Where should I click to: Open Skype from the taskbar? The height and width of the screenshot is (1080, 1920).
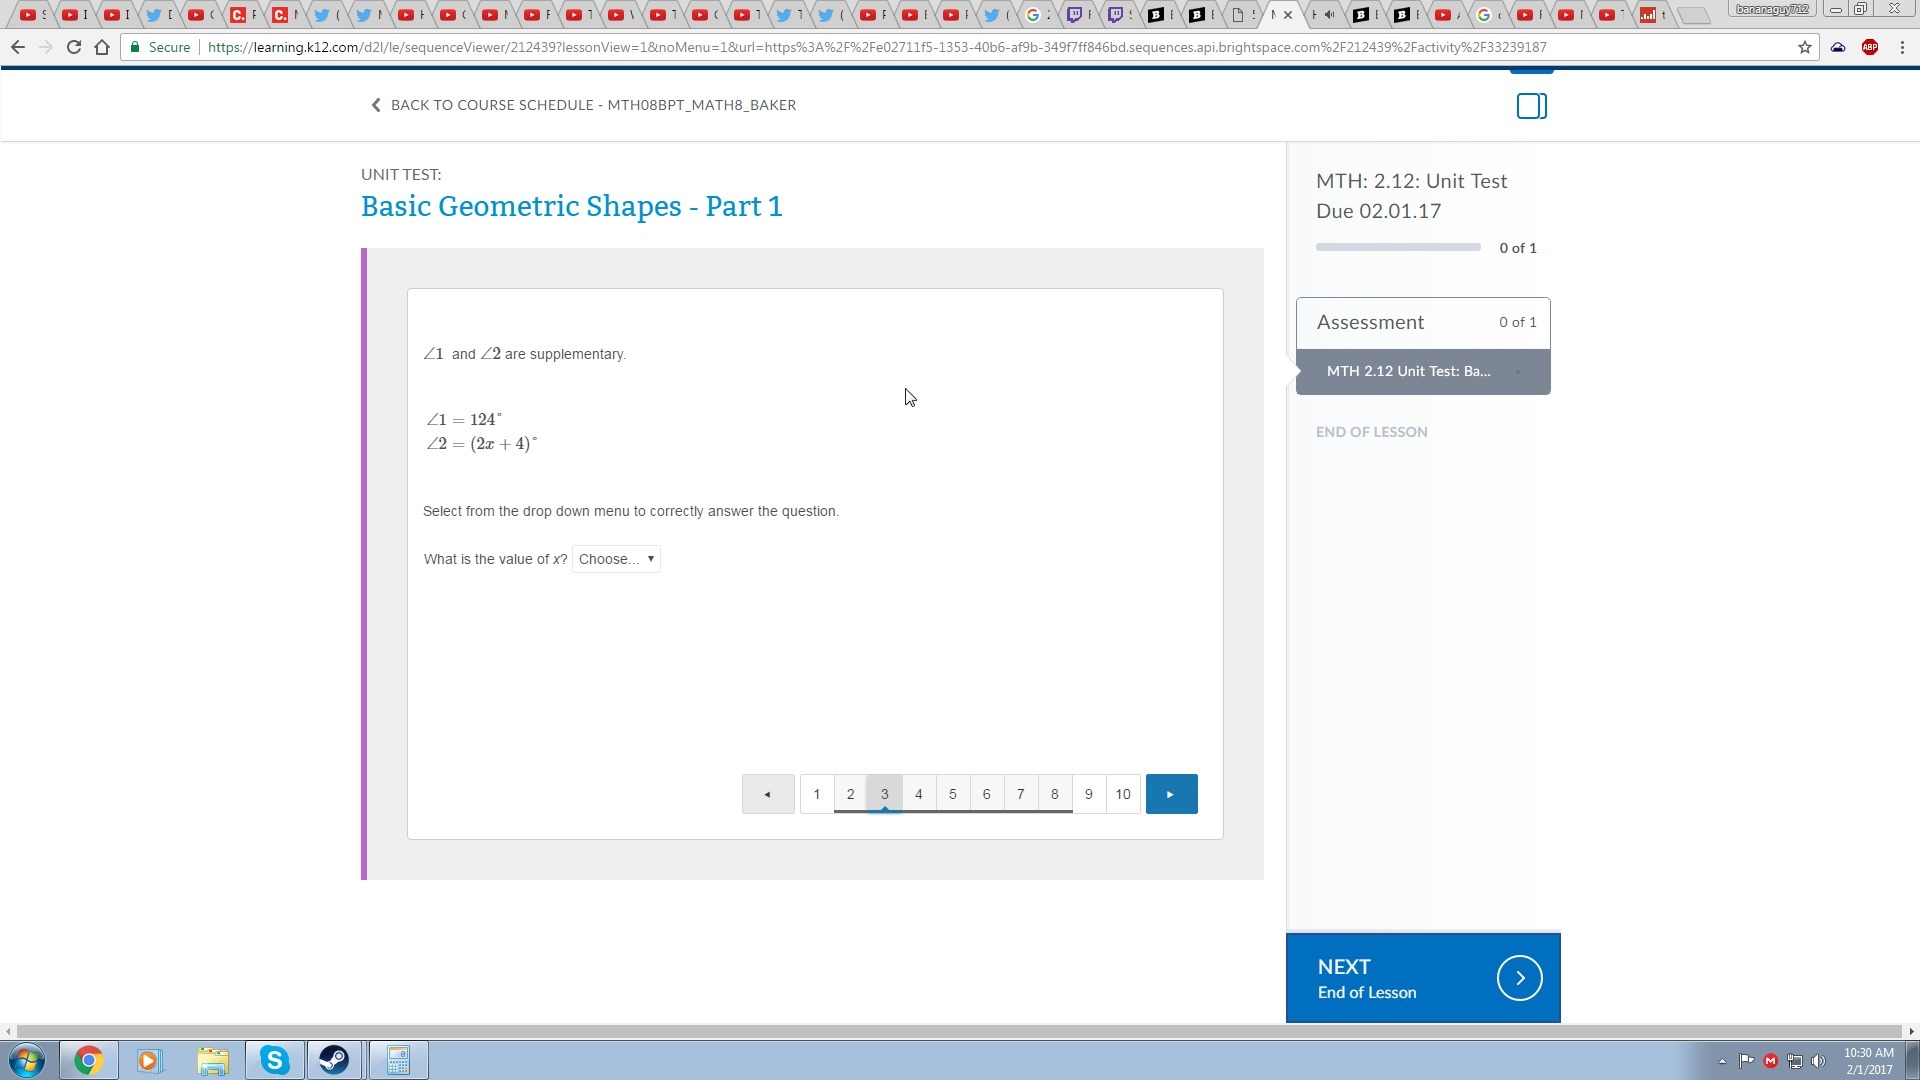click(x=274, y=1060)
